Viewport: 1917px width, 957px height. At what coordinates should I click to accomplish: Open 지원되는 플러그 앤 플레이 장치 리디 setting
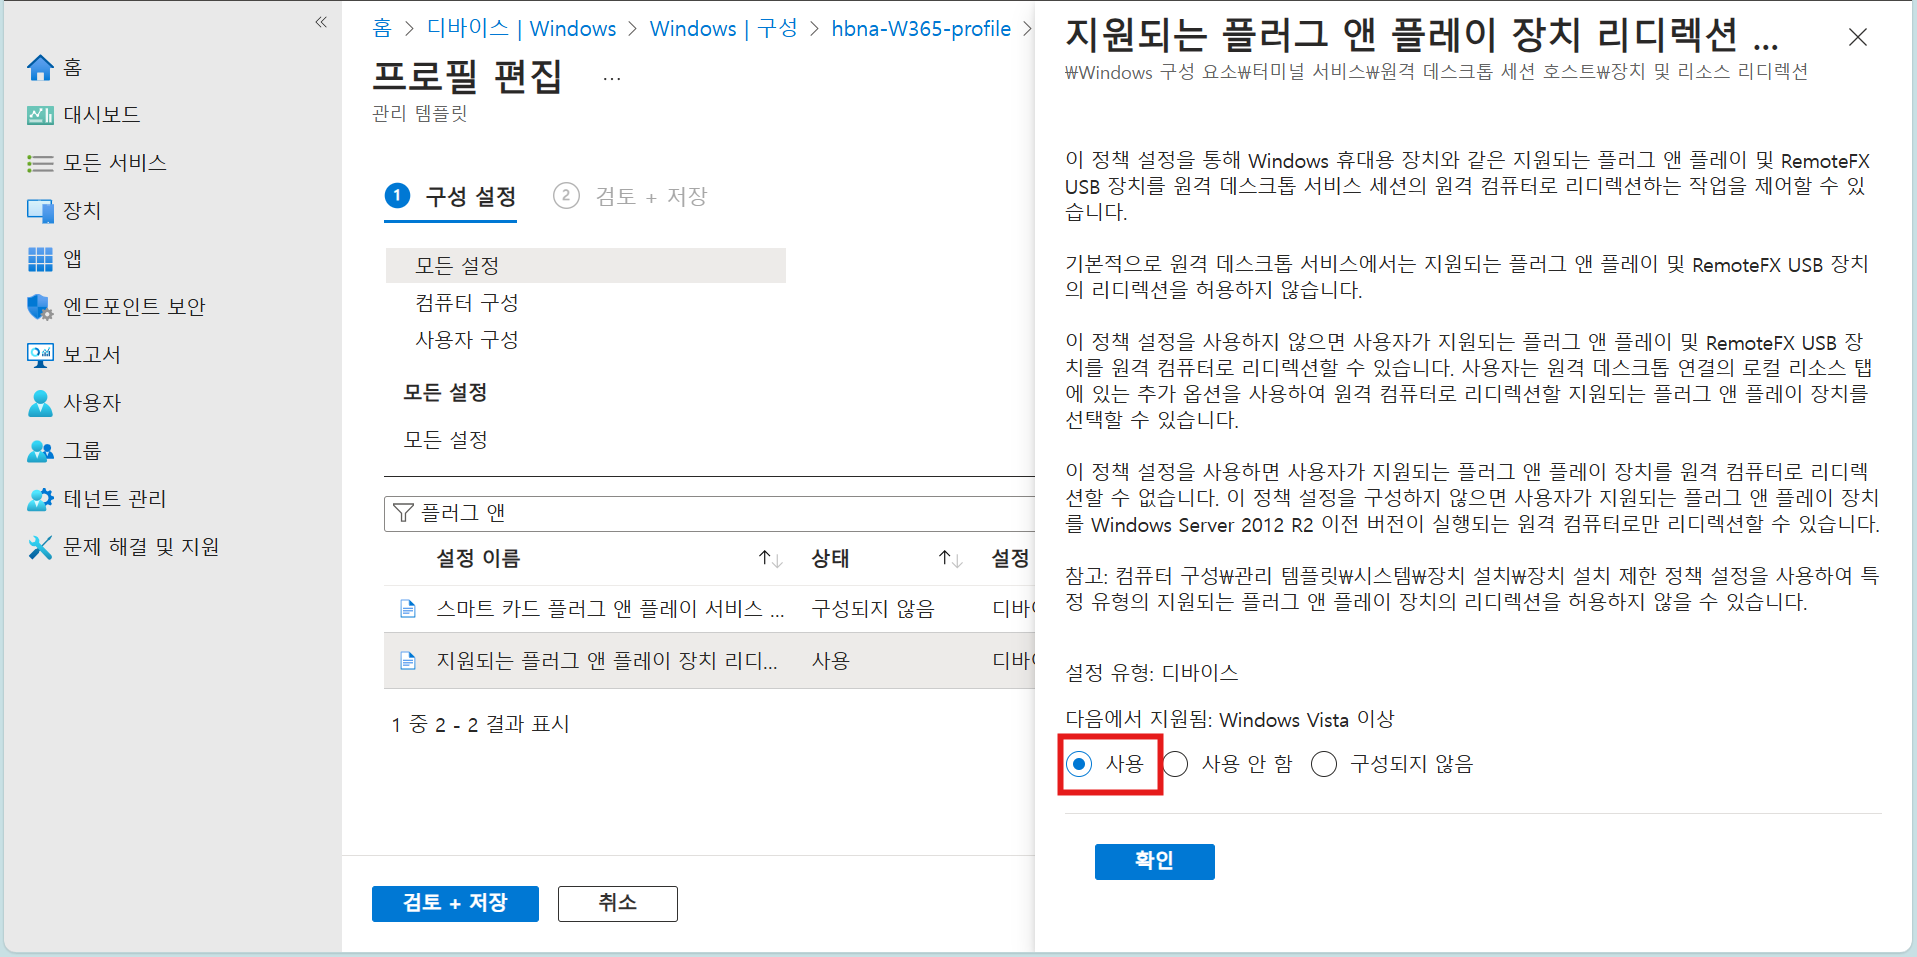point(606,660)
